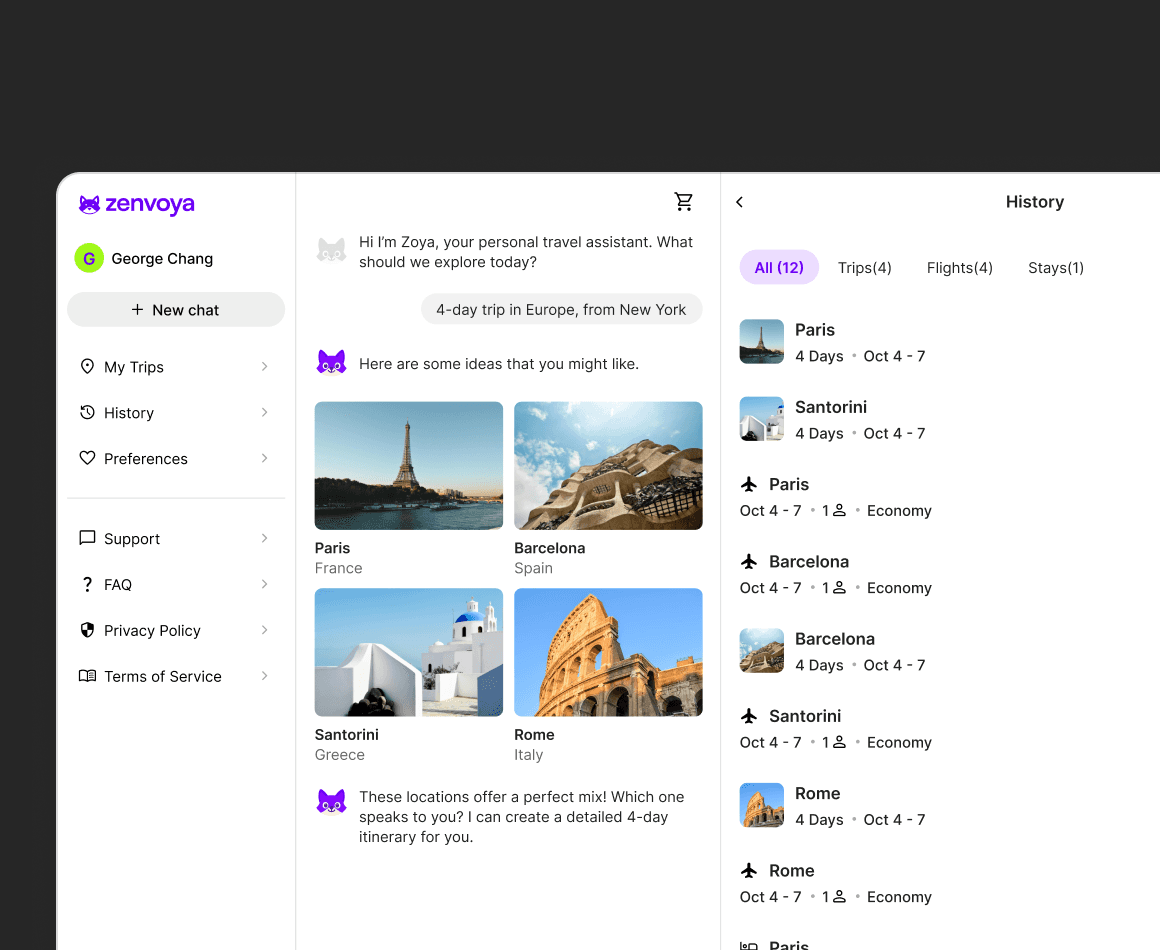Screen dimensions: 1160x950
Task: Open My Trips menu item
Action: (x=175, y=367)
